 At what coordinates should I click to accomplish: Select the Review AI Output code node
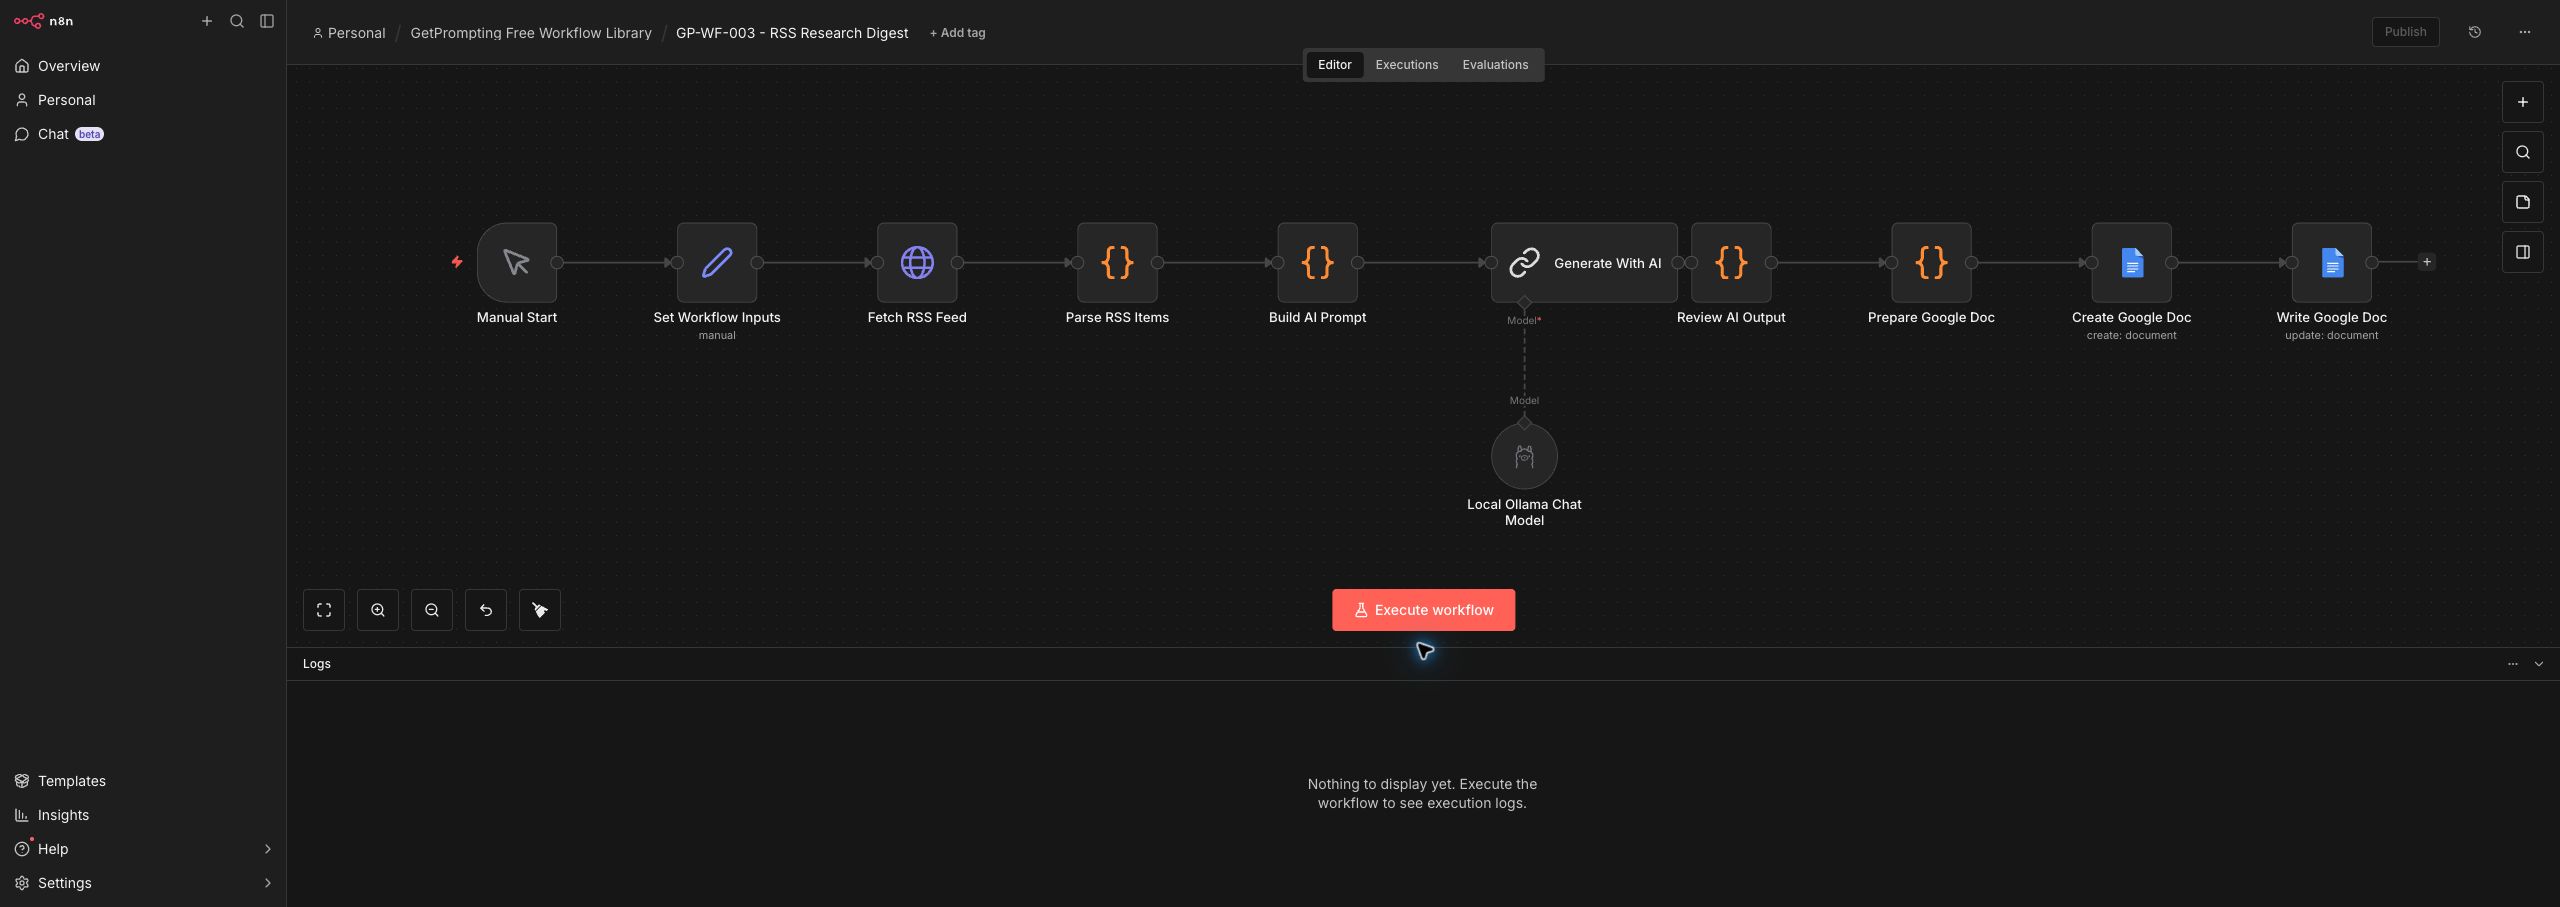click(1731, 263)
